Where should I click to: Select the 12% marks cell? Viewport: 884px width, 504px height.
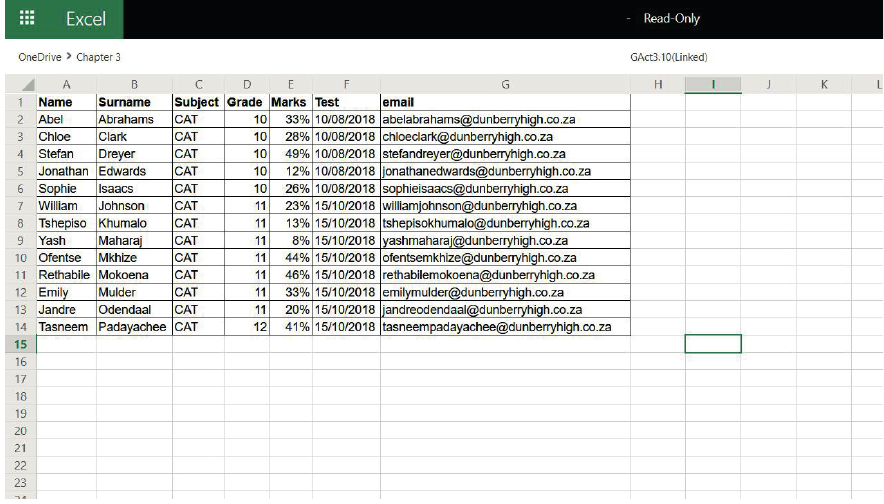click(x=291, y=171)
